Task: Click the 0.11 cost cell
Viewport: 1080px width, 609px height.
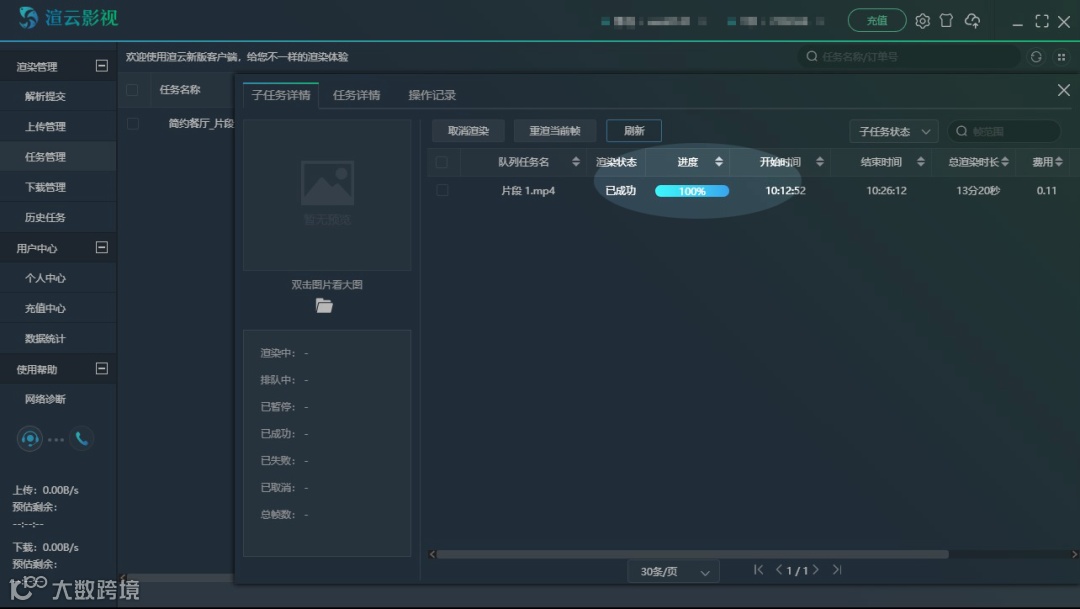Action: click(x=1046, y=191)
